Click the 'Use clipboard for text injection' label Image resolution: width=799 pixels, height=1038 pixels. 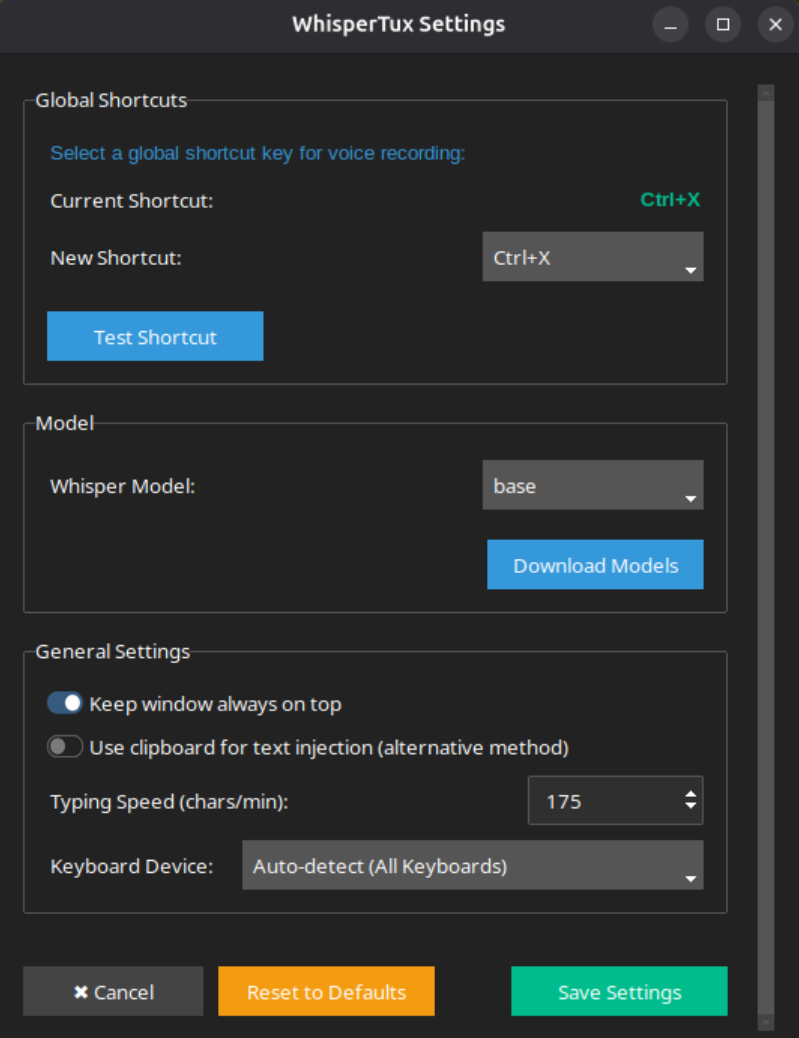coord(329,747)
